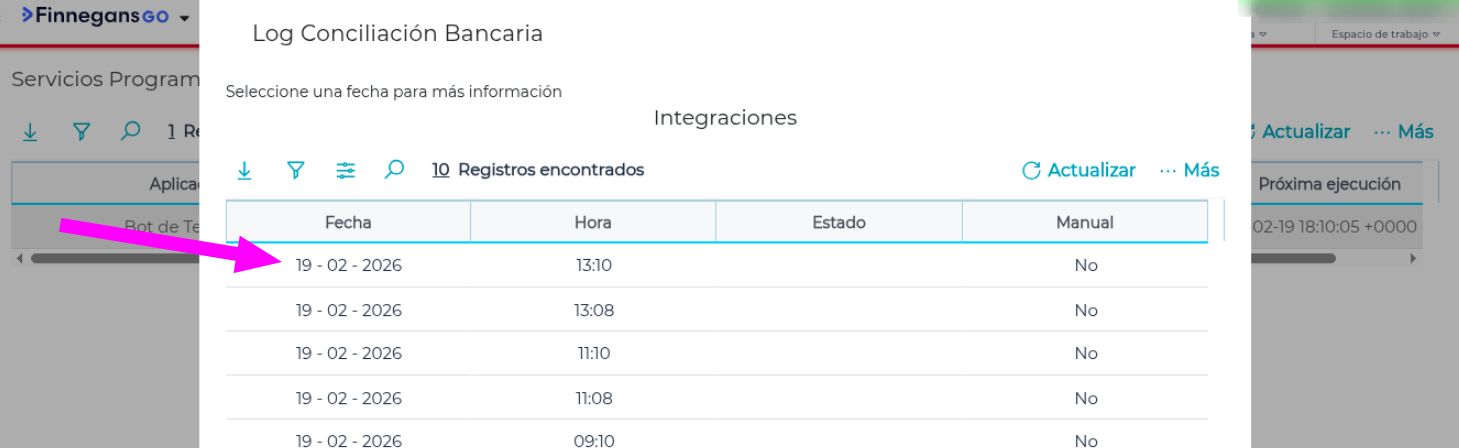Click the Hora column header
The image size is (1459, 448).
pyautogui.click(x=593, y=222)
